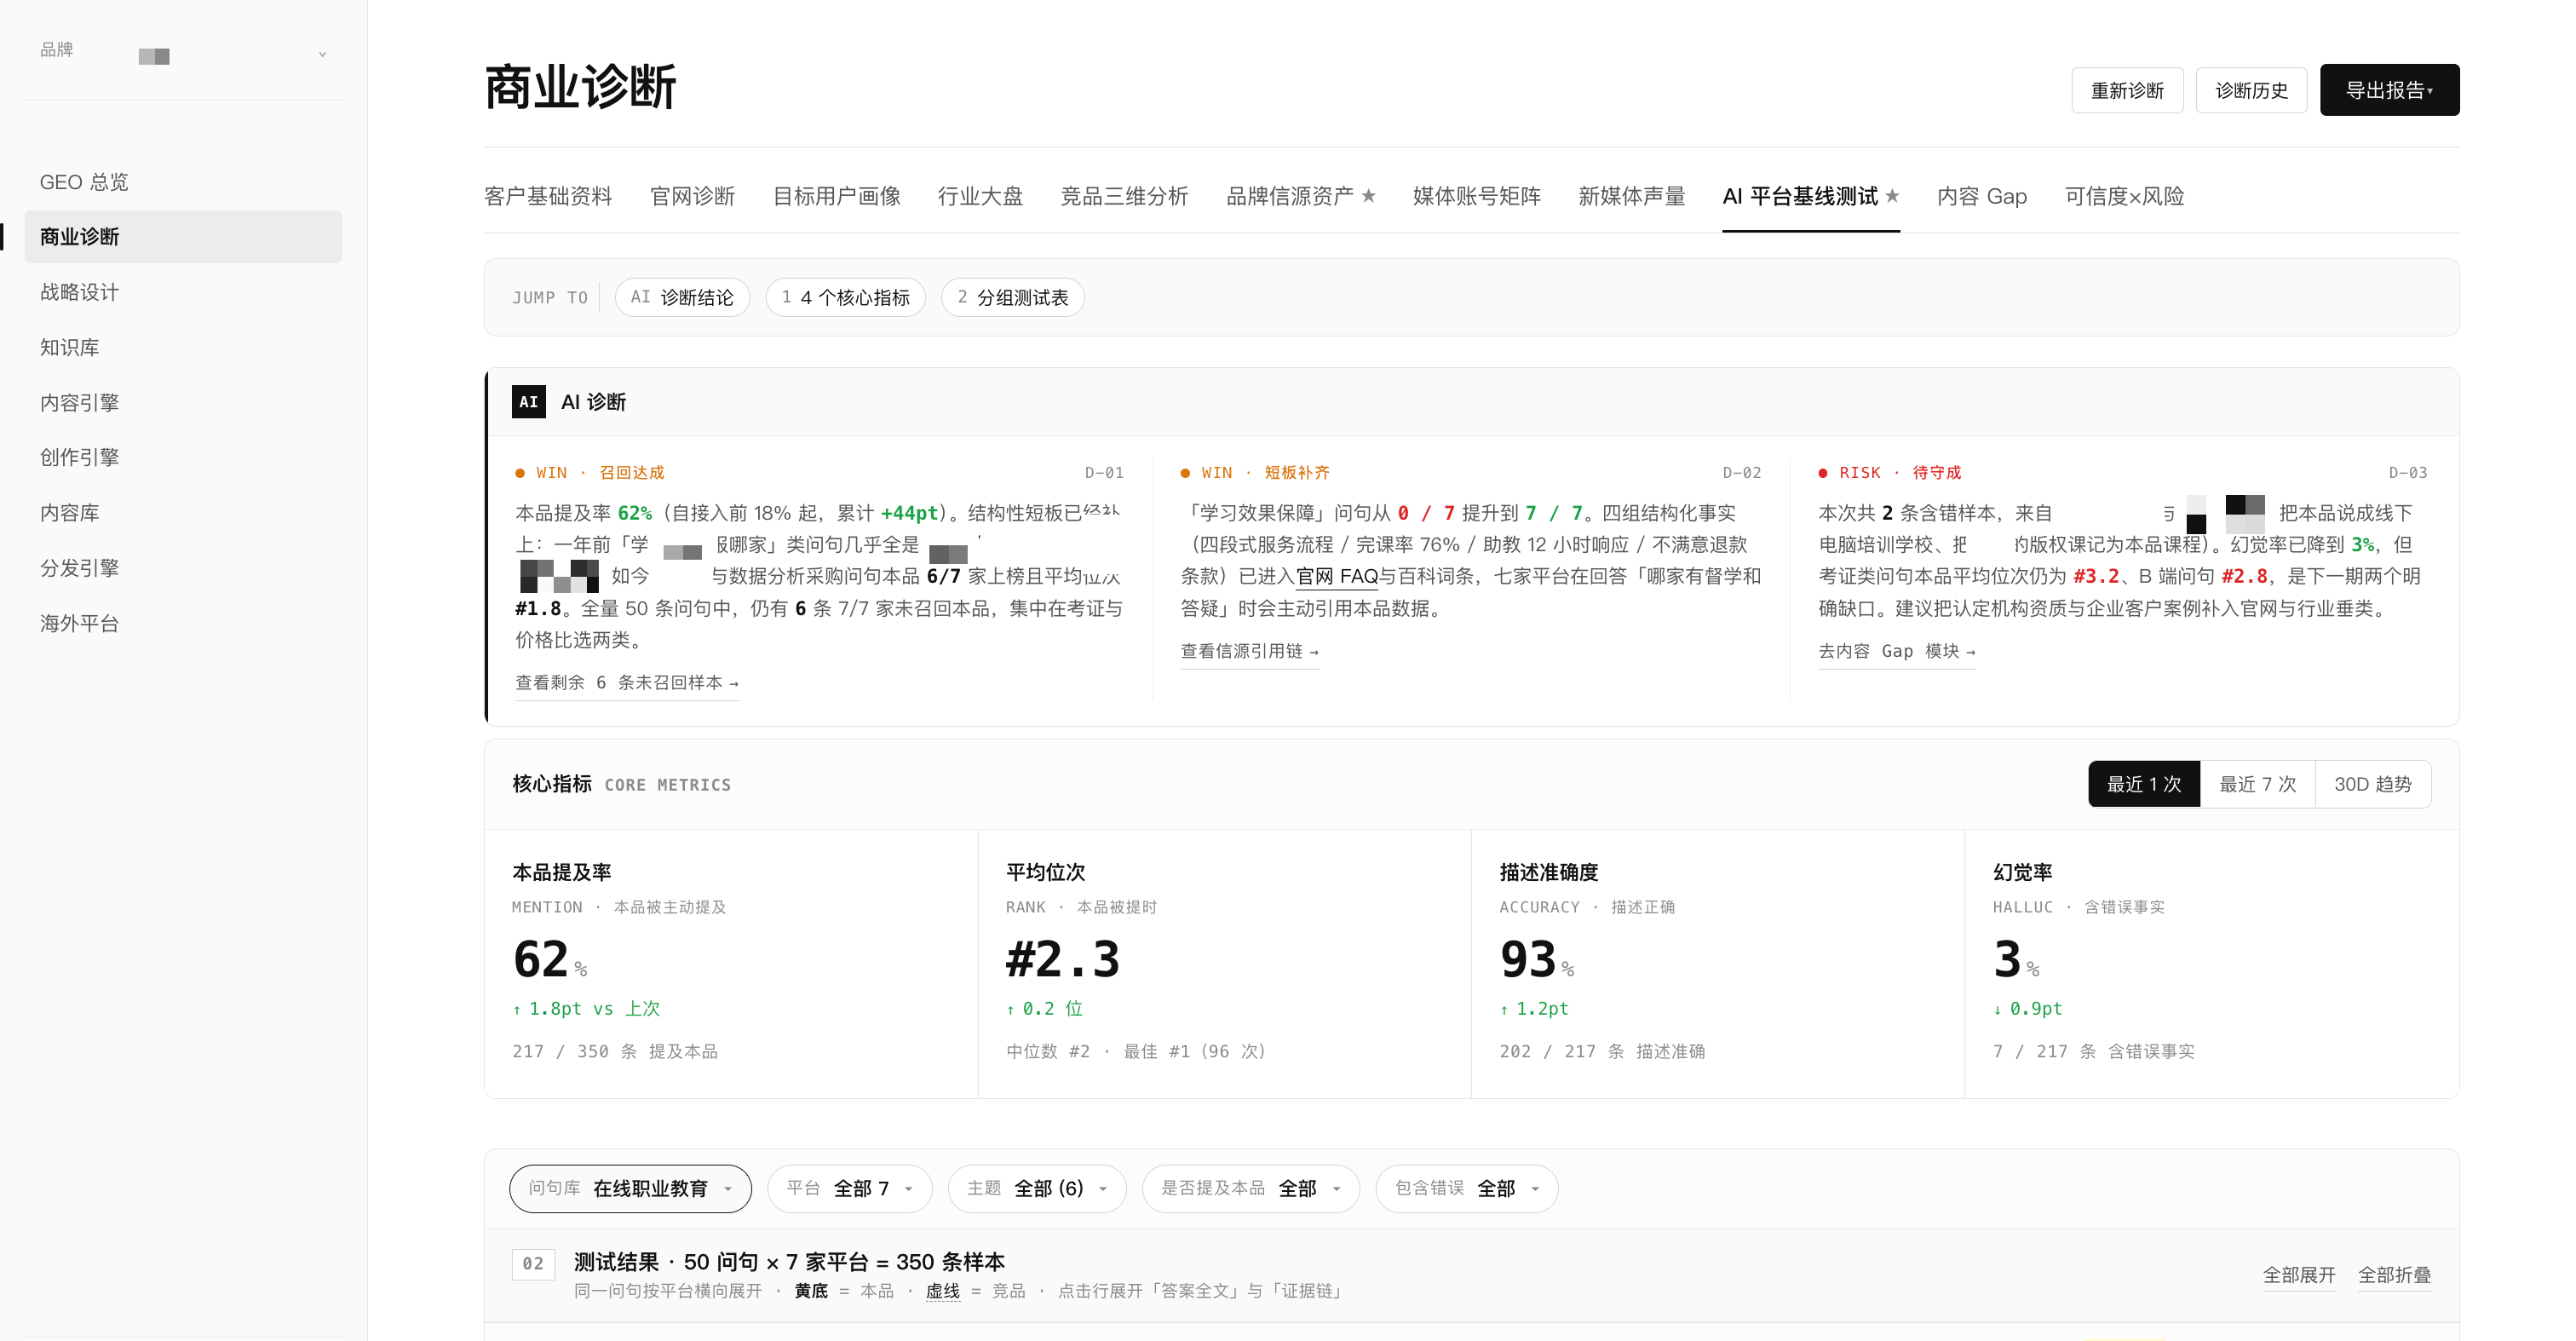Viewport: 2576px width, 1341px height.
Task: Click the D-03 card label
Action: click(2408, 472)
